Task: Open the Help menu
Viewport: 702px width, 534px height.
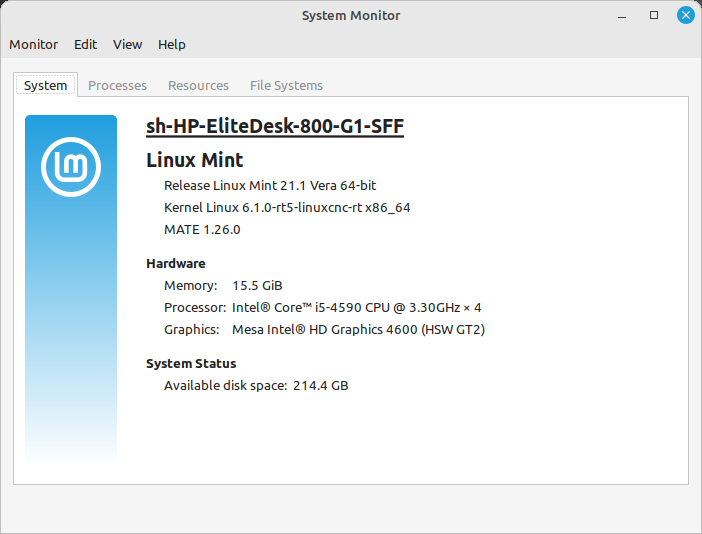Action: 171,44
